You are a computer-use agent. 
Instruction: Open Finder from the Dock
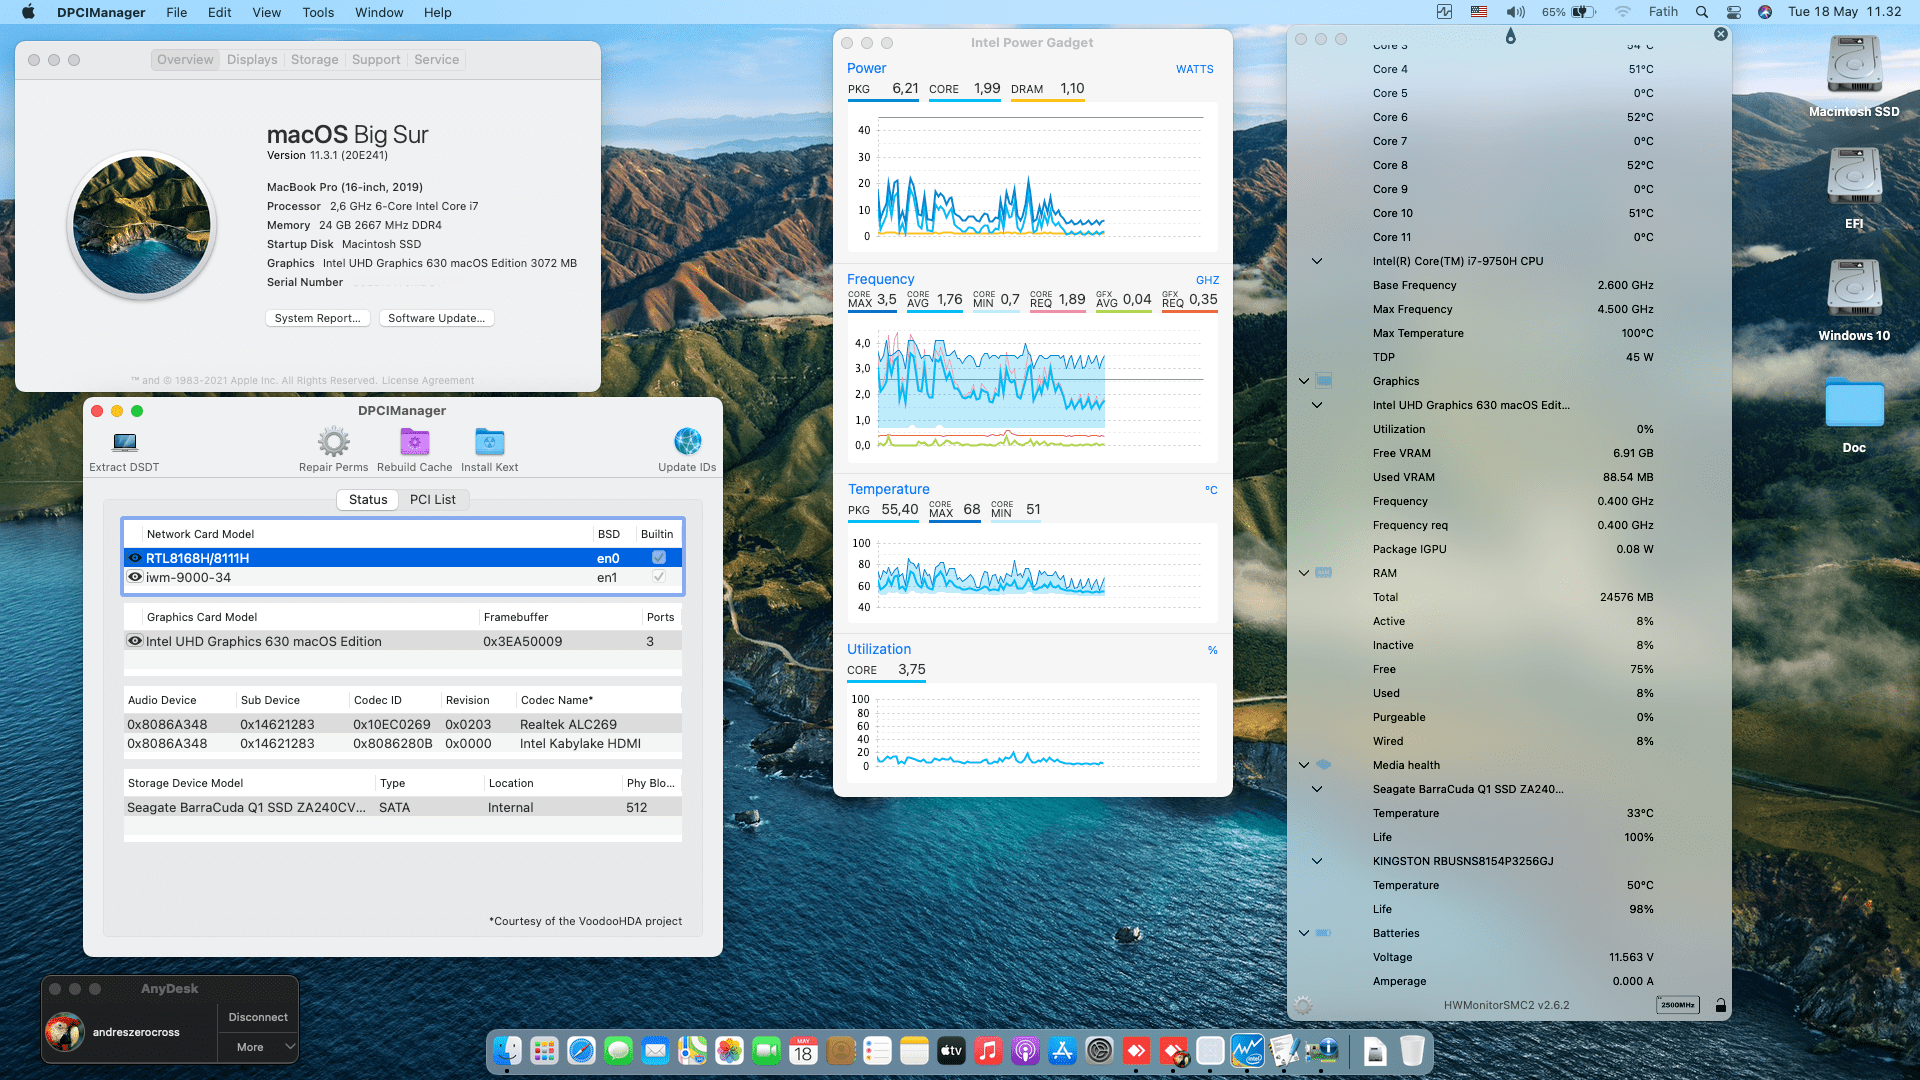[507, 1051]
